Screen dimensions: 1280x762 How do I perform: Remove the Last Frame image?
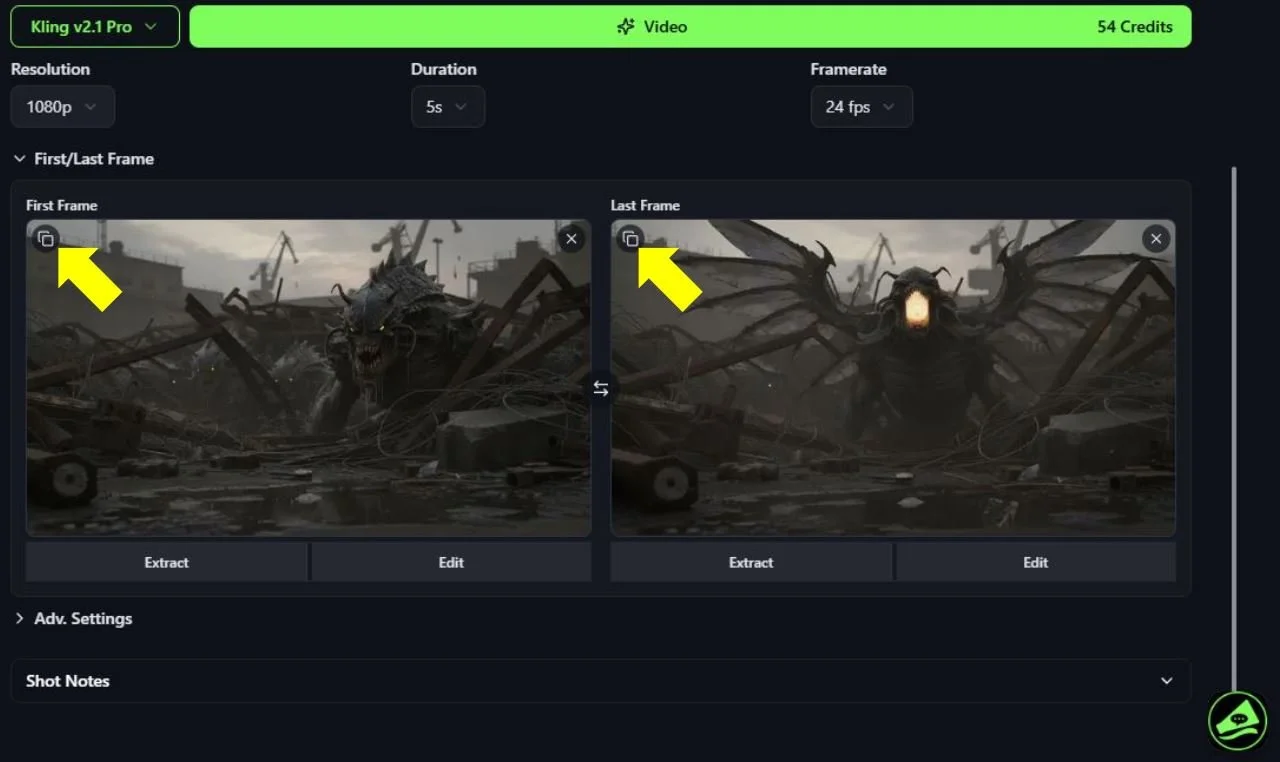click(1156, 239)
